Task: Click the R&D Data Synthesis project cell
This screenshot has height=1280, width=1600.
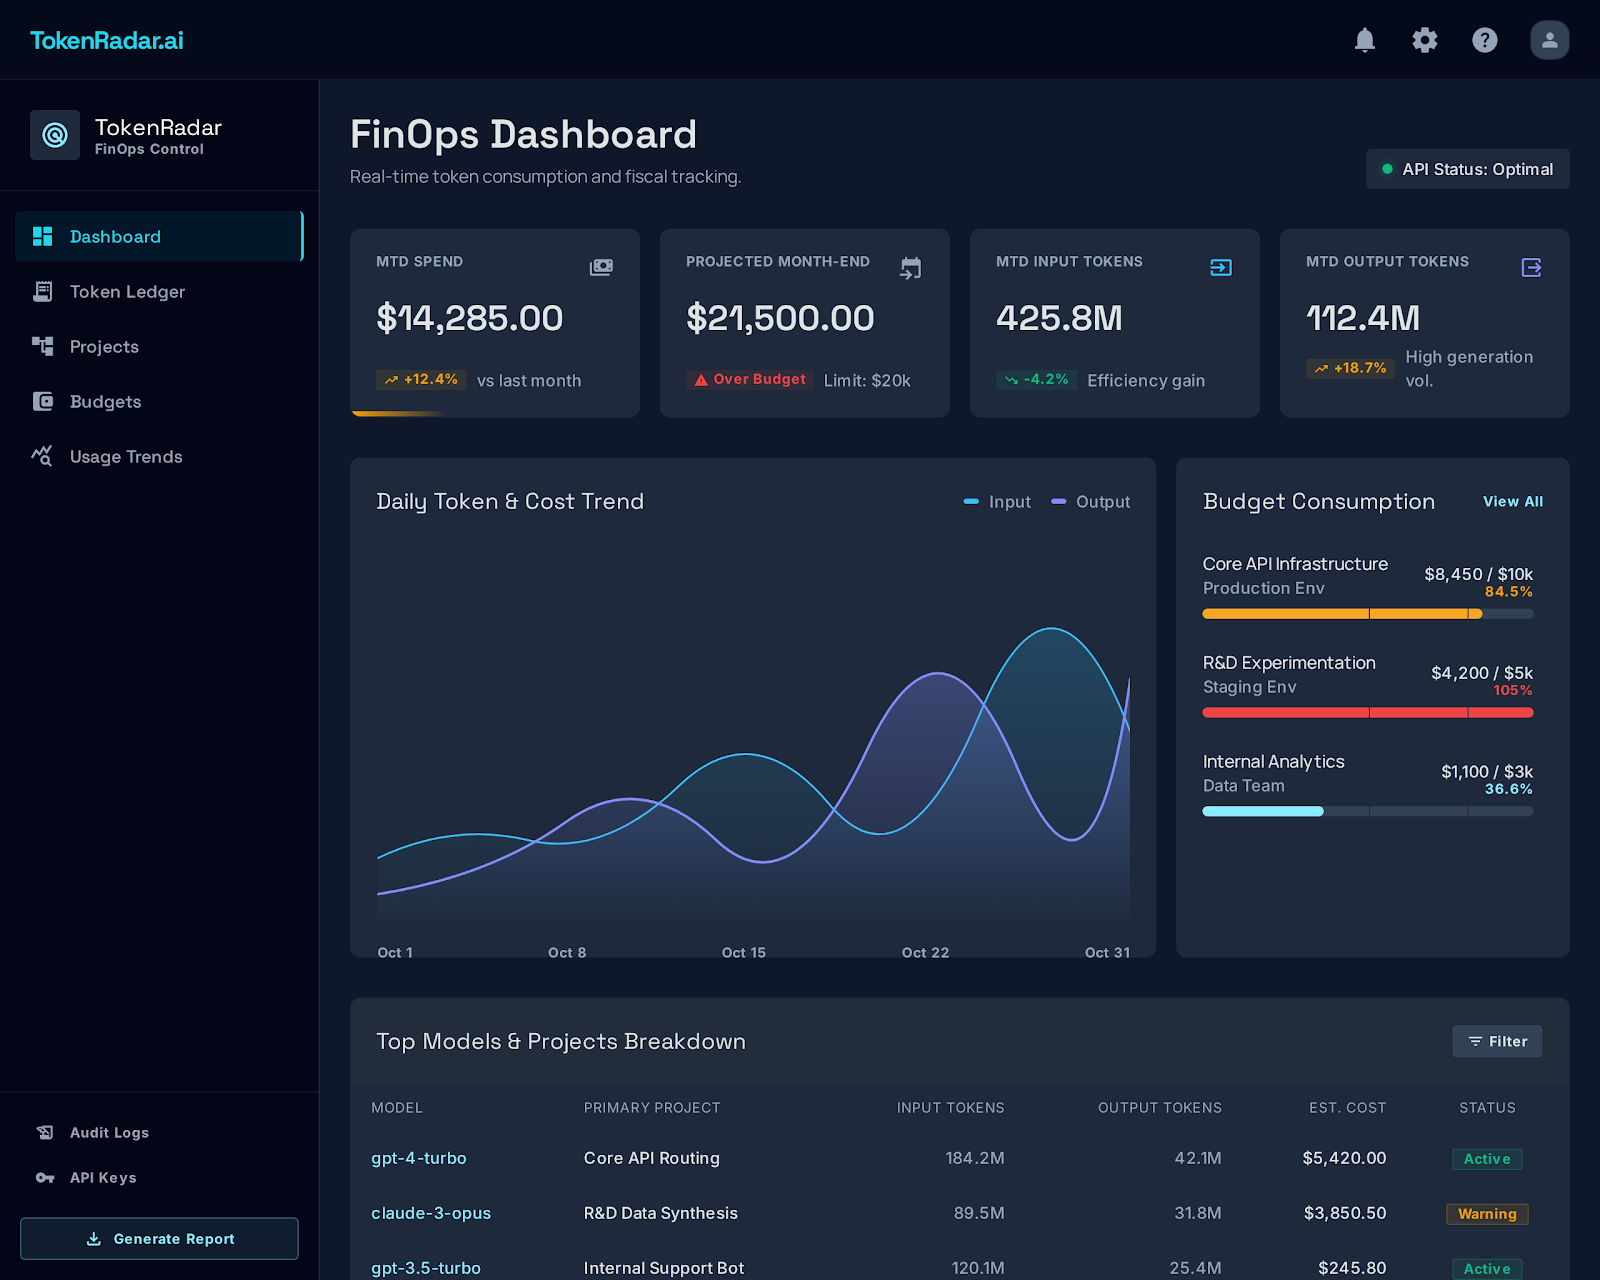Action: pos(661,1213)
